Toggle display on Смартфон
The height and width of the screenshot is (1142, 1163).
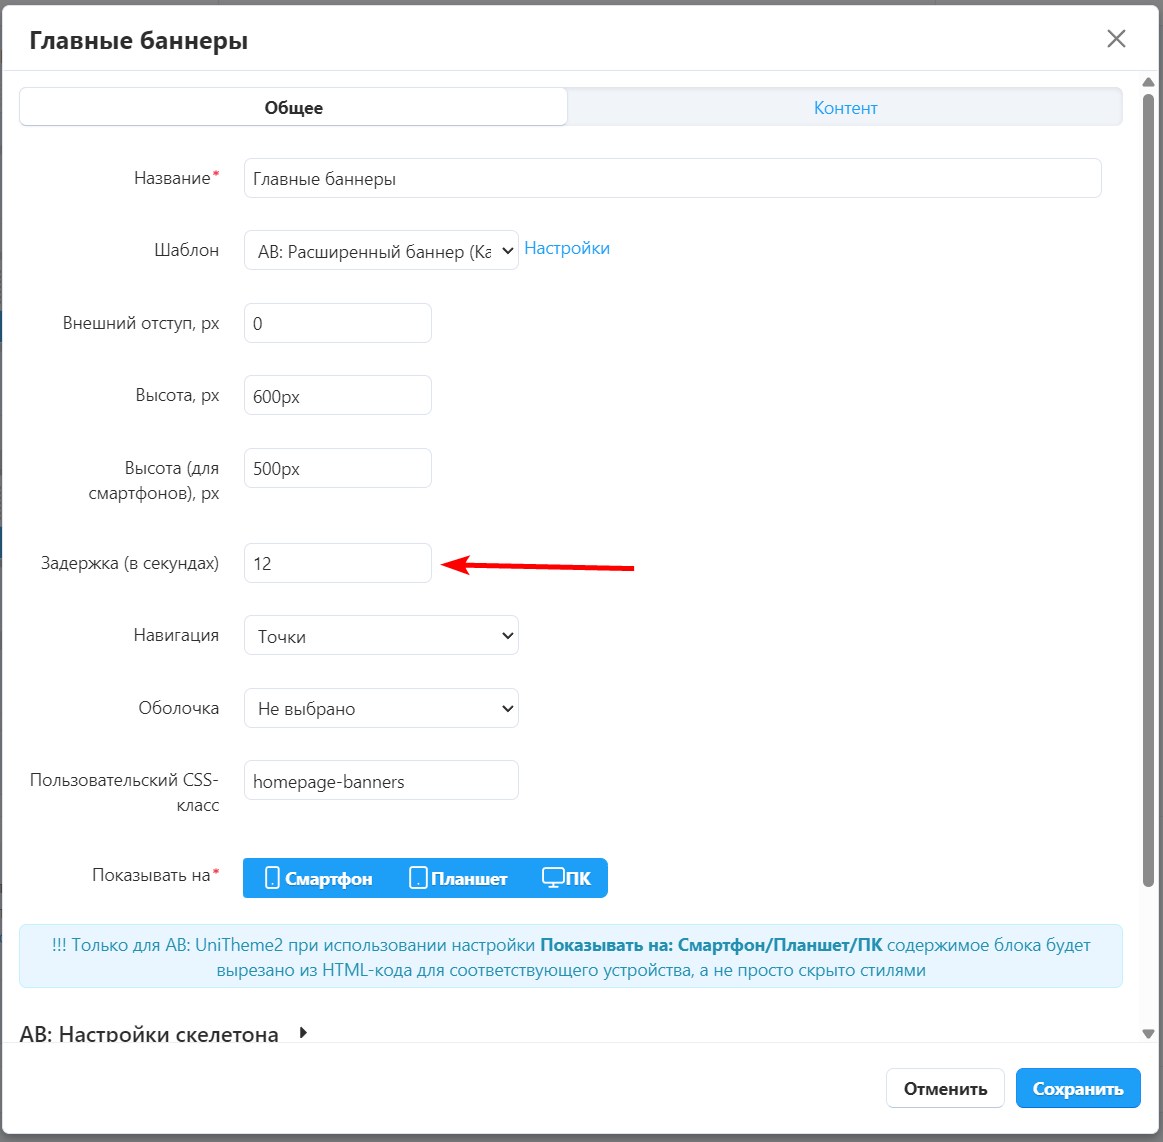[x=318, y=879]
